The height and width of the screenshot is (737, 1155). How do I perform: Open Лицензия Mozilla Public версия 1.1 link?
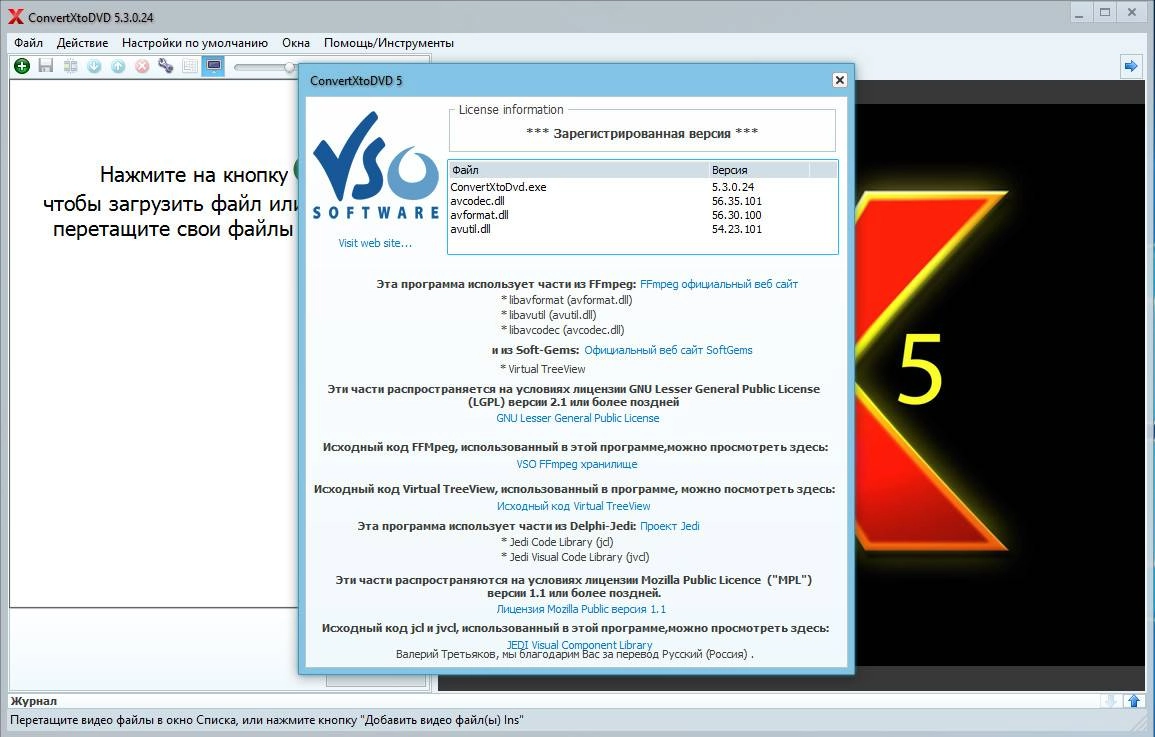click(581, 610)
